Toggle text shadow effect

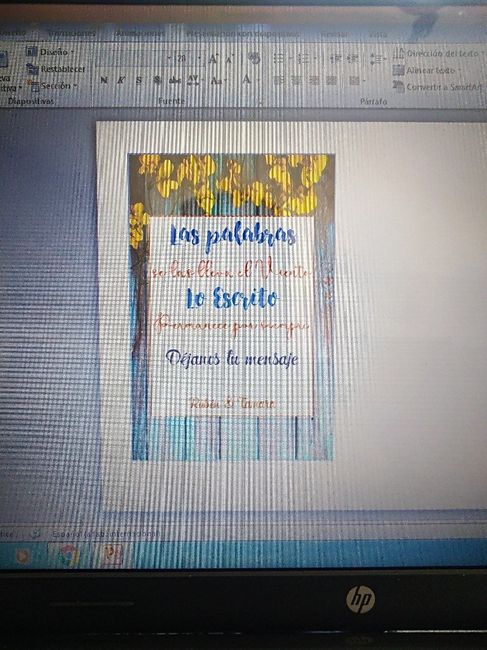click(157, 80)
